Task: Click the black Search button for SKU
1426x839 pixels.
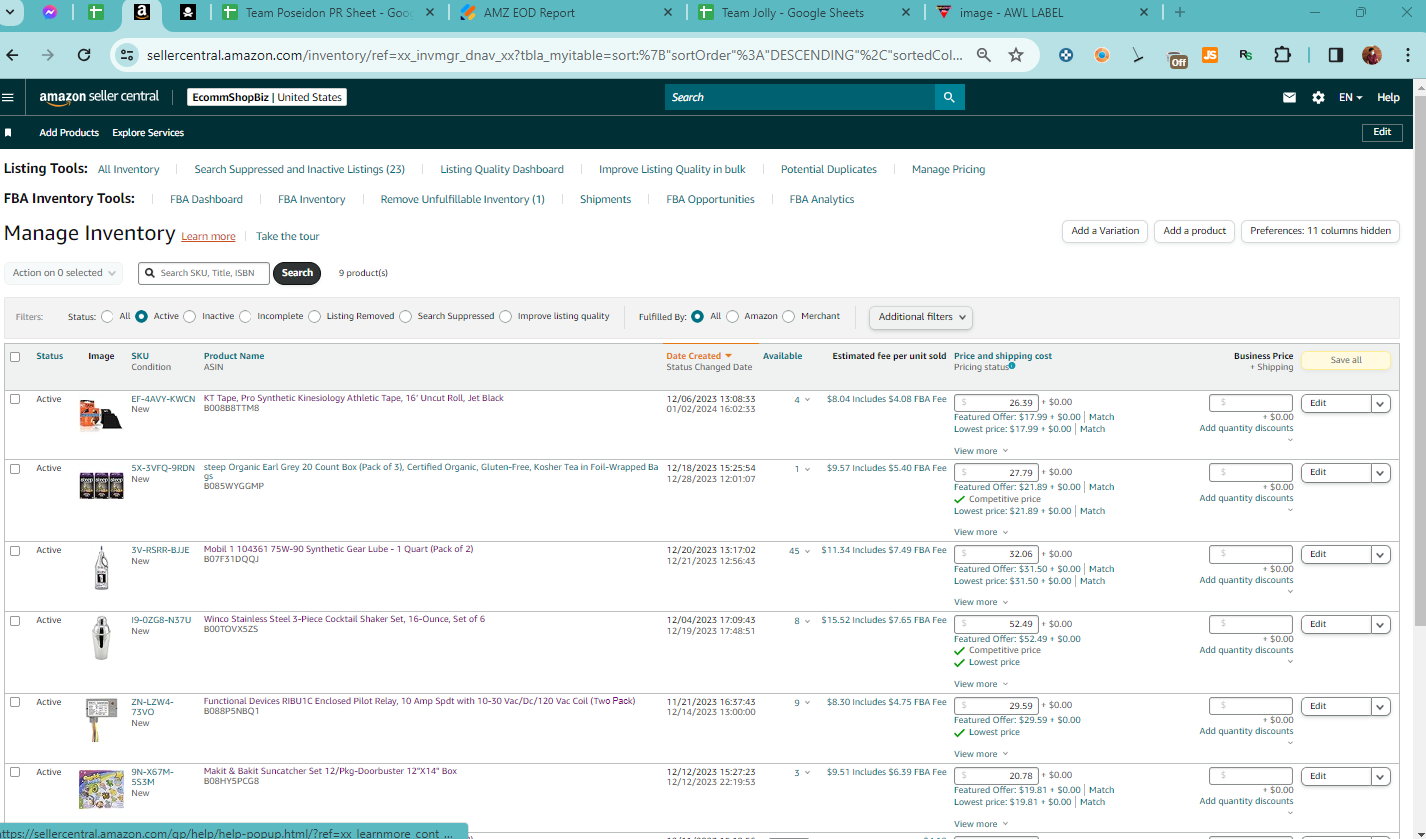Action: pyautogui.click(x=297, y=273)
